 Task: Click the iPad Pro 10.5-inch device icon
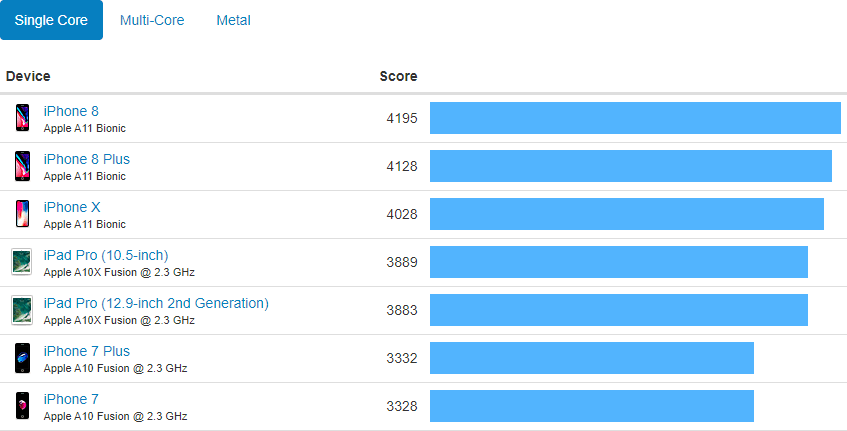pos(22,262)
